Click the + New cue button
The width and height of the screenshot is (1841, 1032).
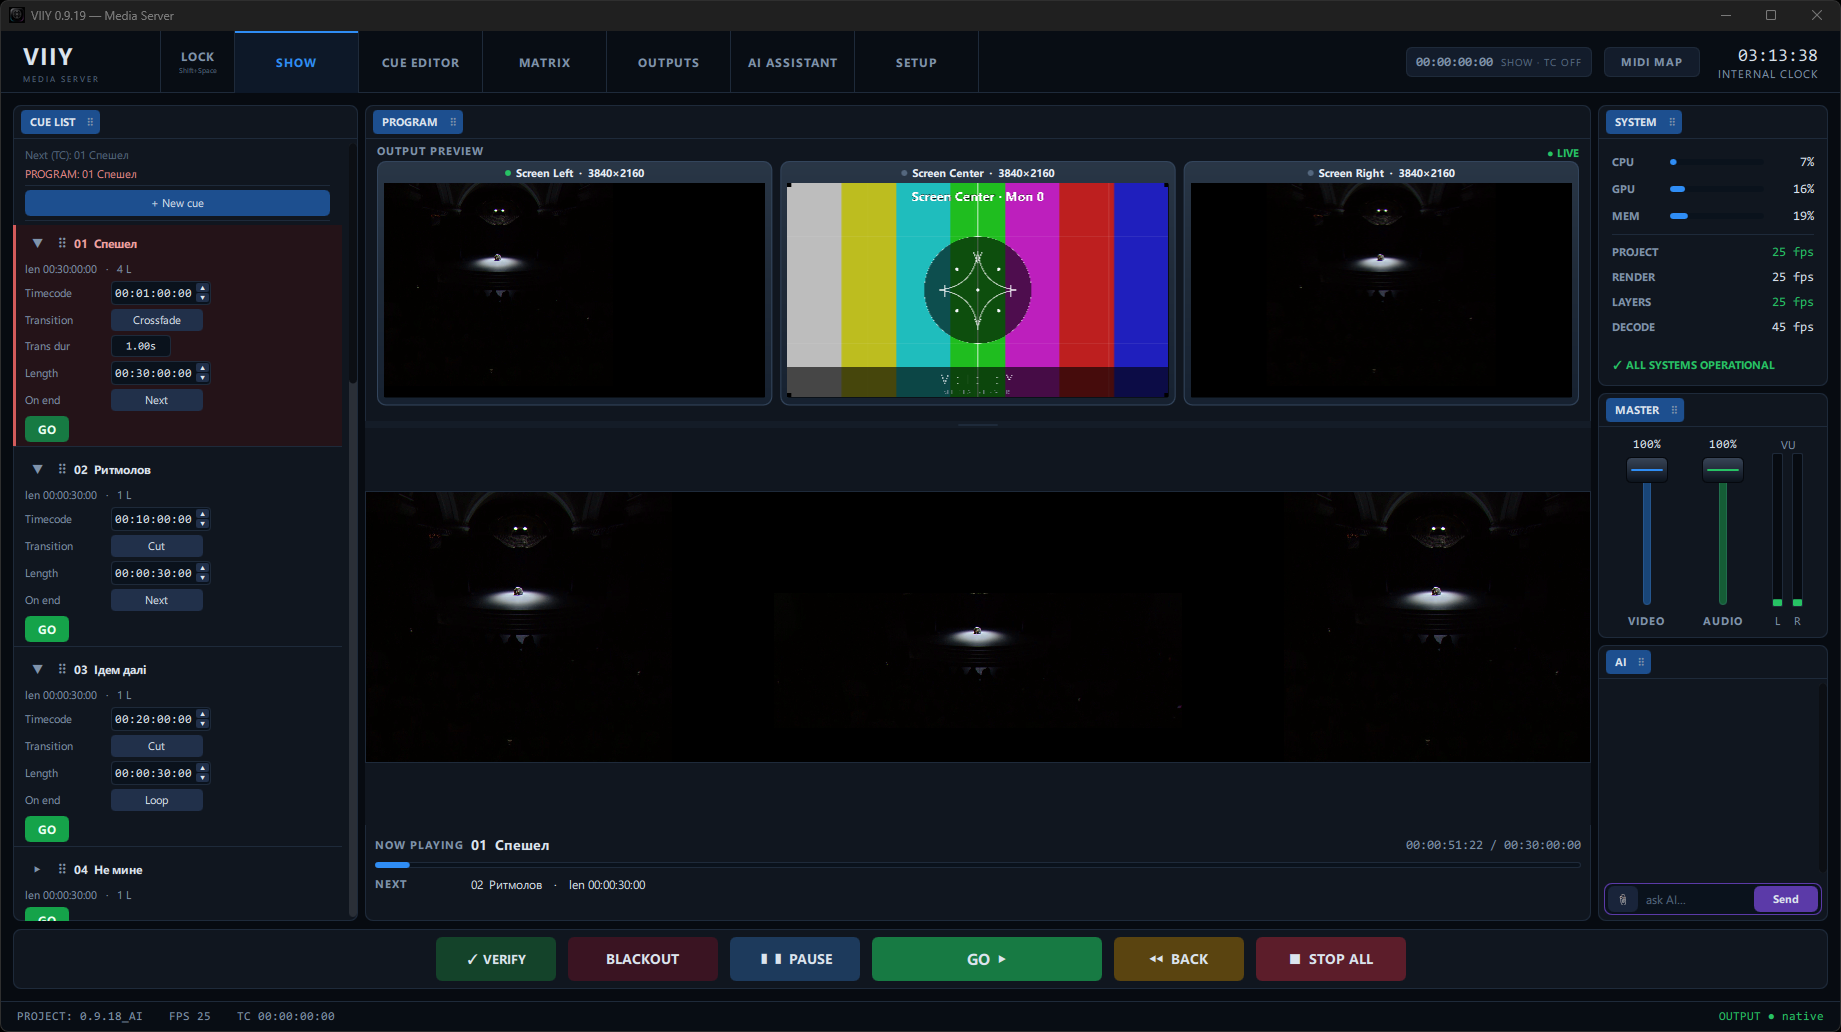tap(177, 203)
